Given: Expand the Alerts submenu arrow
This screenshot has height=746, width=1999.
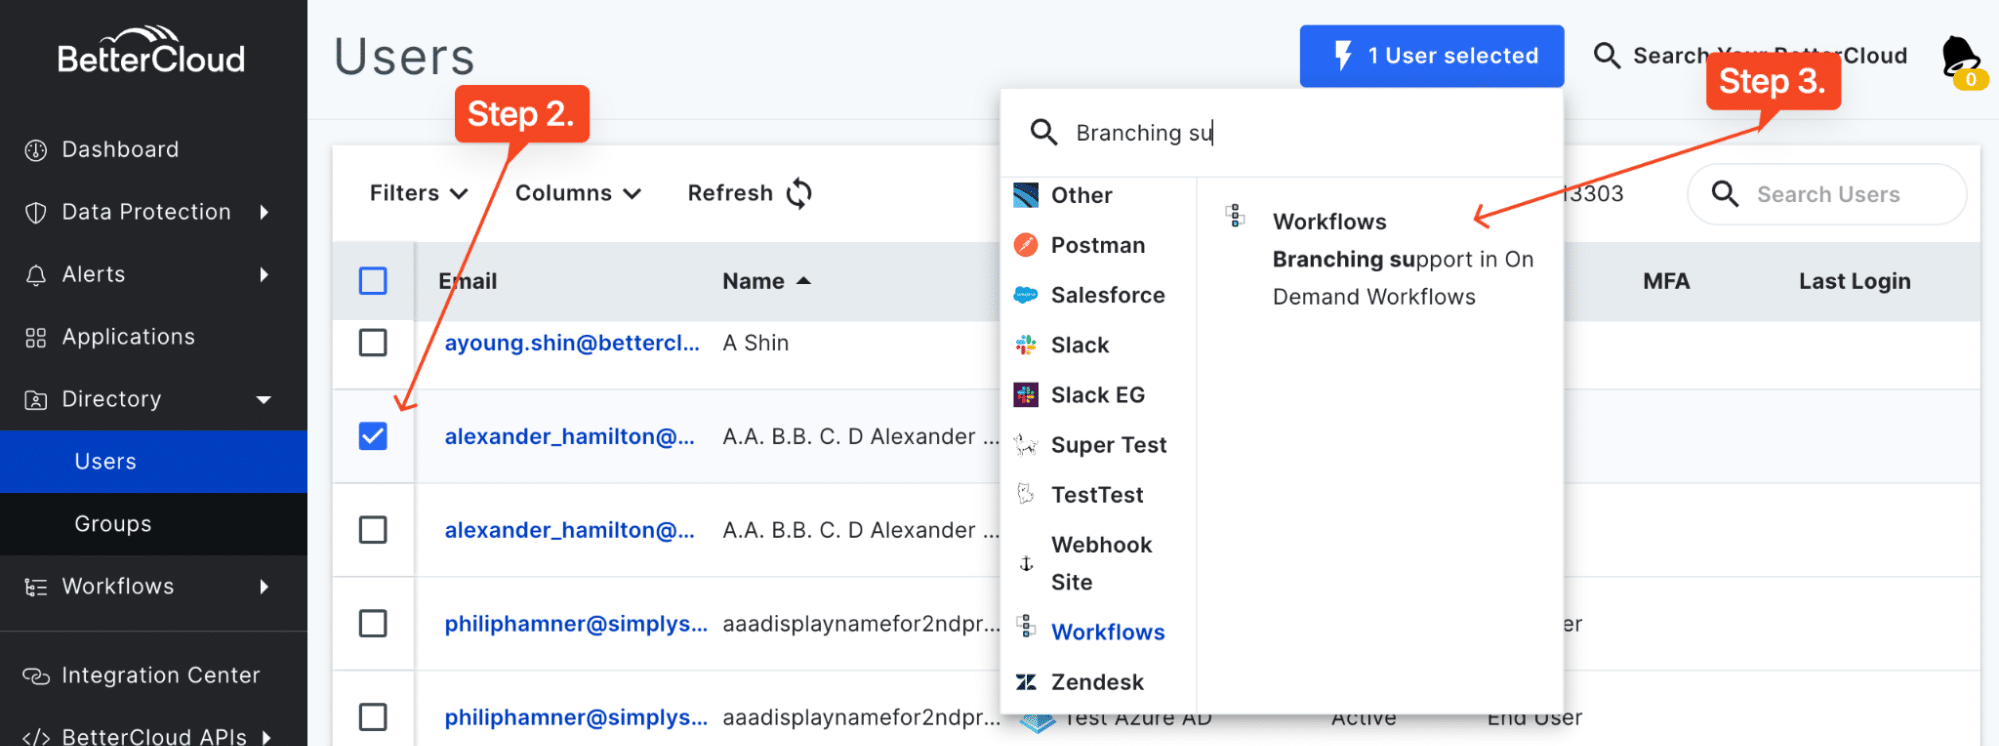Looking at the screenshot, I should 264,275.
